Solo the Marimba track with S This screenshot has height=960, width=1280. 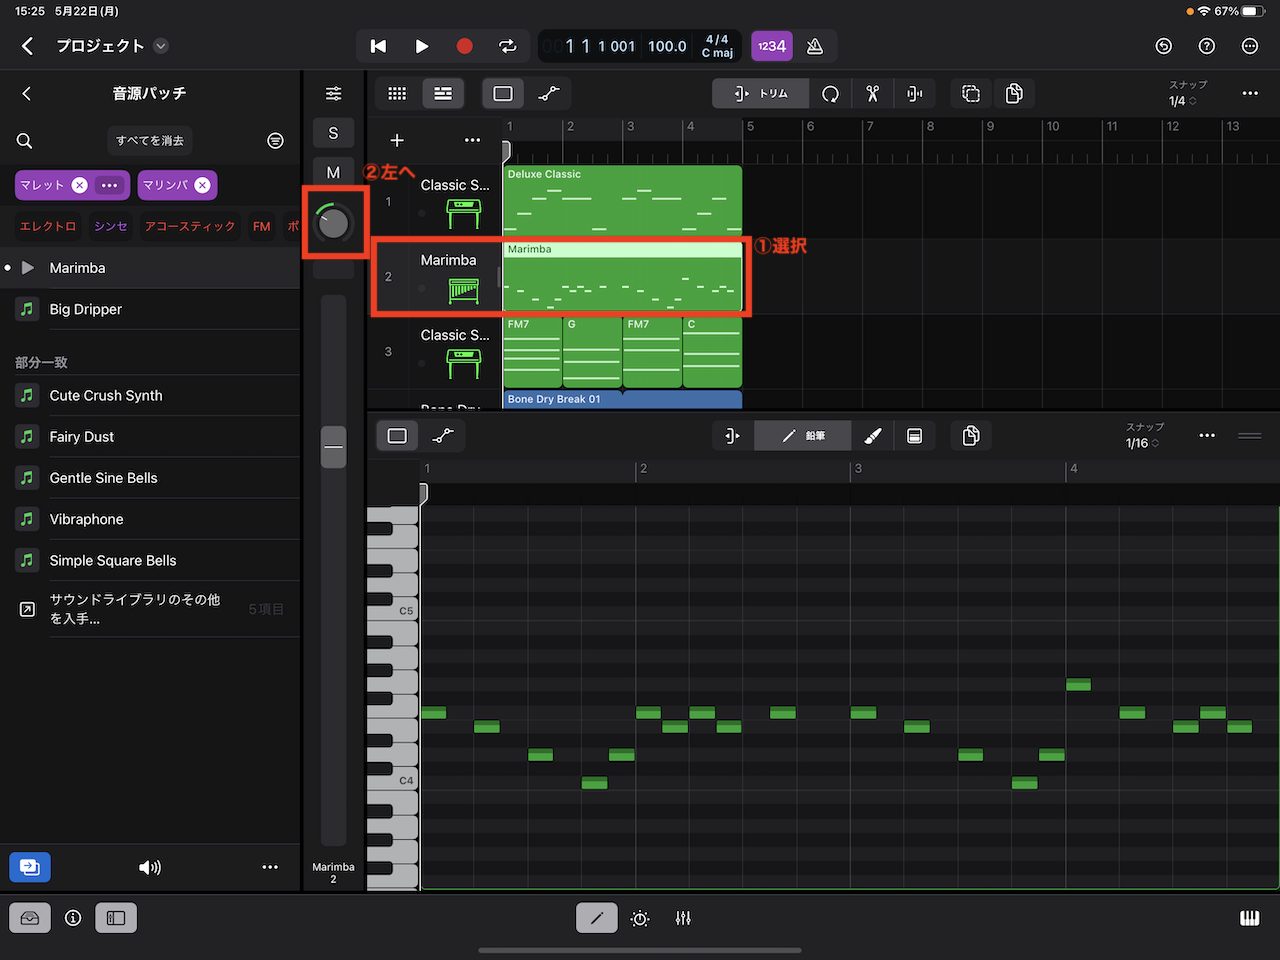tap(333, 133)
